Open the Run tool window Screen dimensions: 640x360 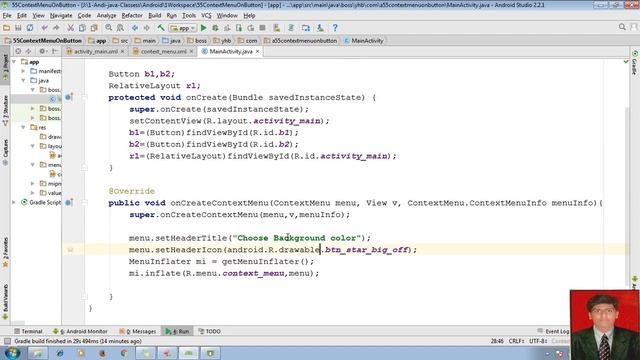tap(178, 331)
